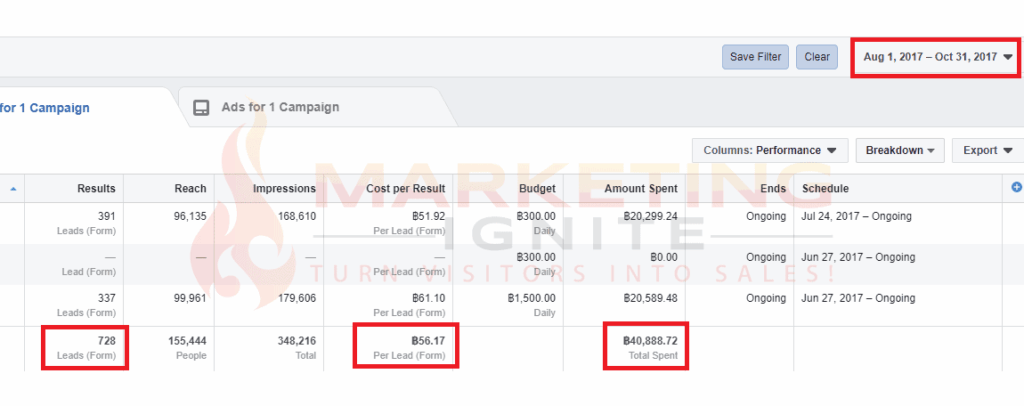Expand the Columns: Performance dropdown
This screenshot has width=1024, height=406.
[x=769, y=150]
